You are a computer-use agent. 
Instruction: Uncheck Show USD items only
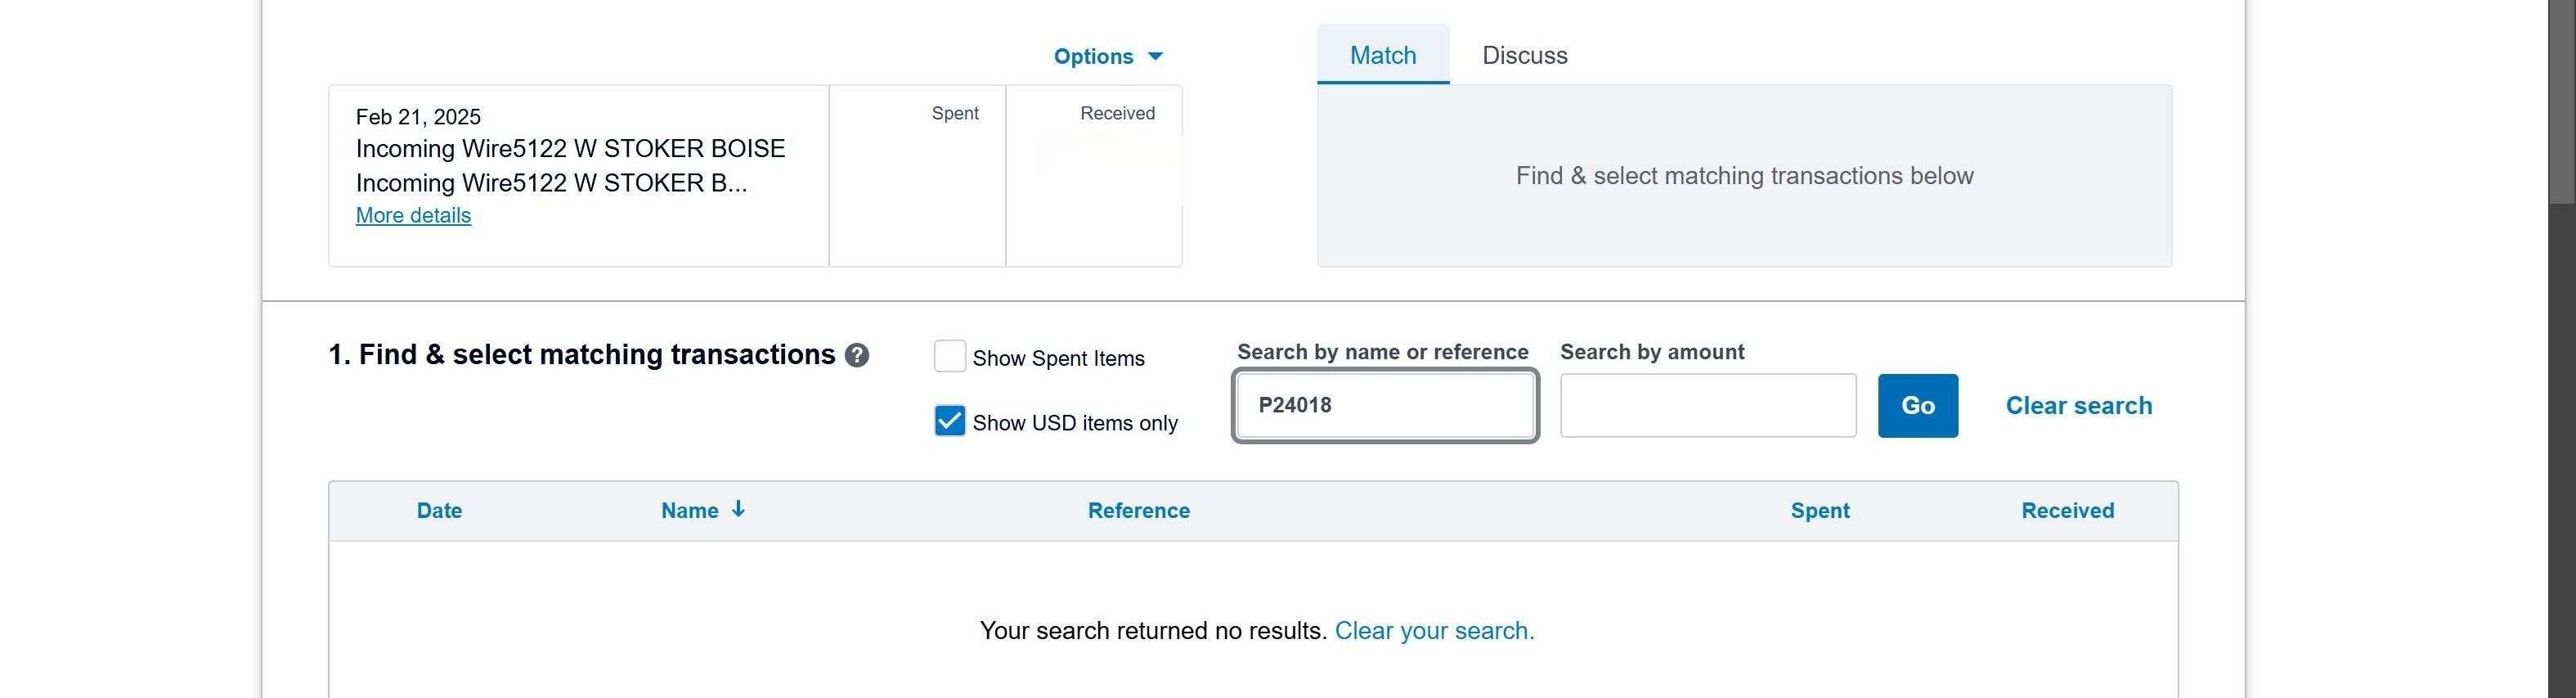coord(949,421)
